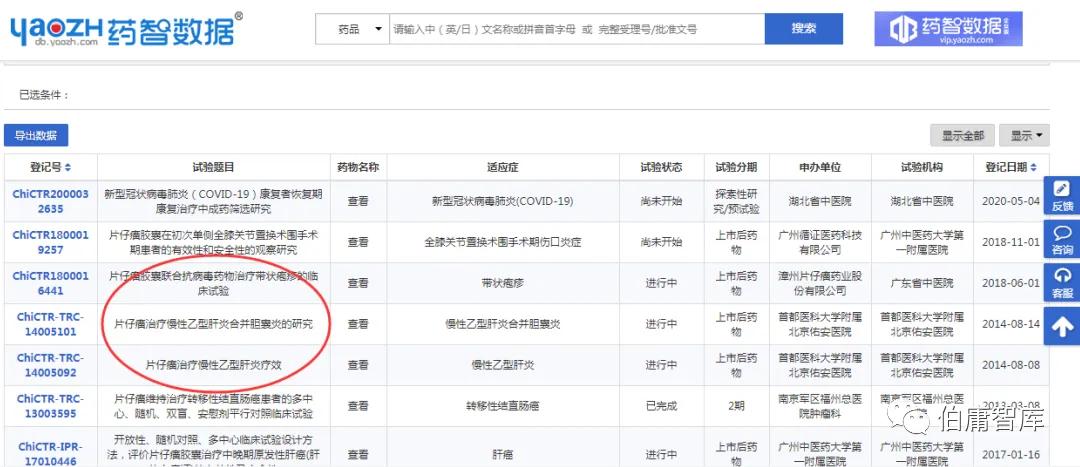Click indication 新型冠状病毒肺炎(COVID-19)
The height and width of the screenshot is (467, 1080).
pyautogui.click(x=503, y=201)
